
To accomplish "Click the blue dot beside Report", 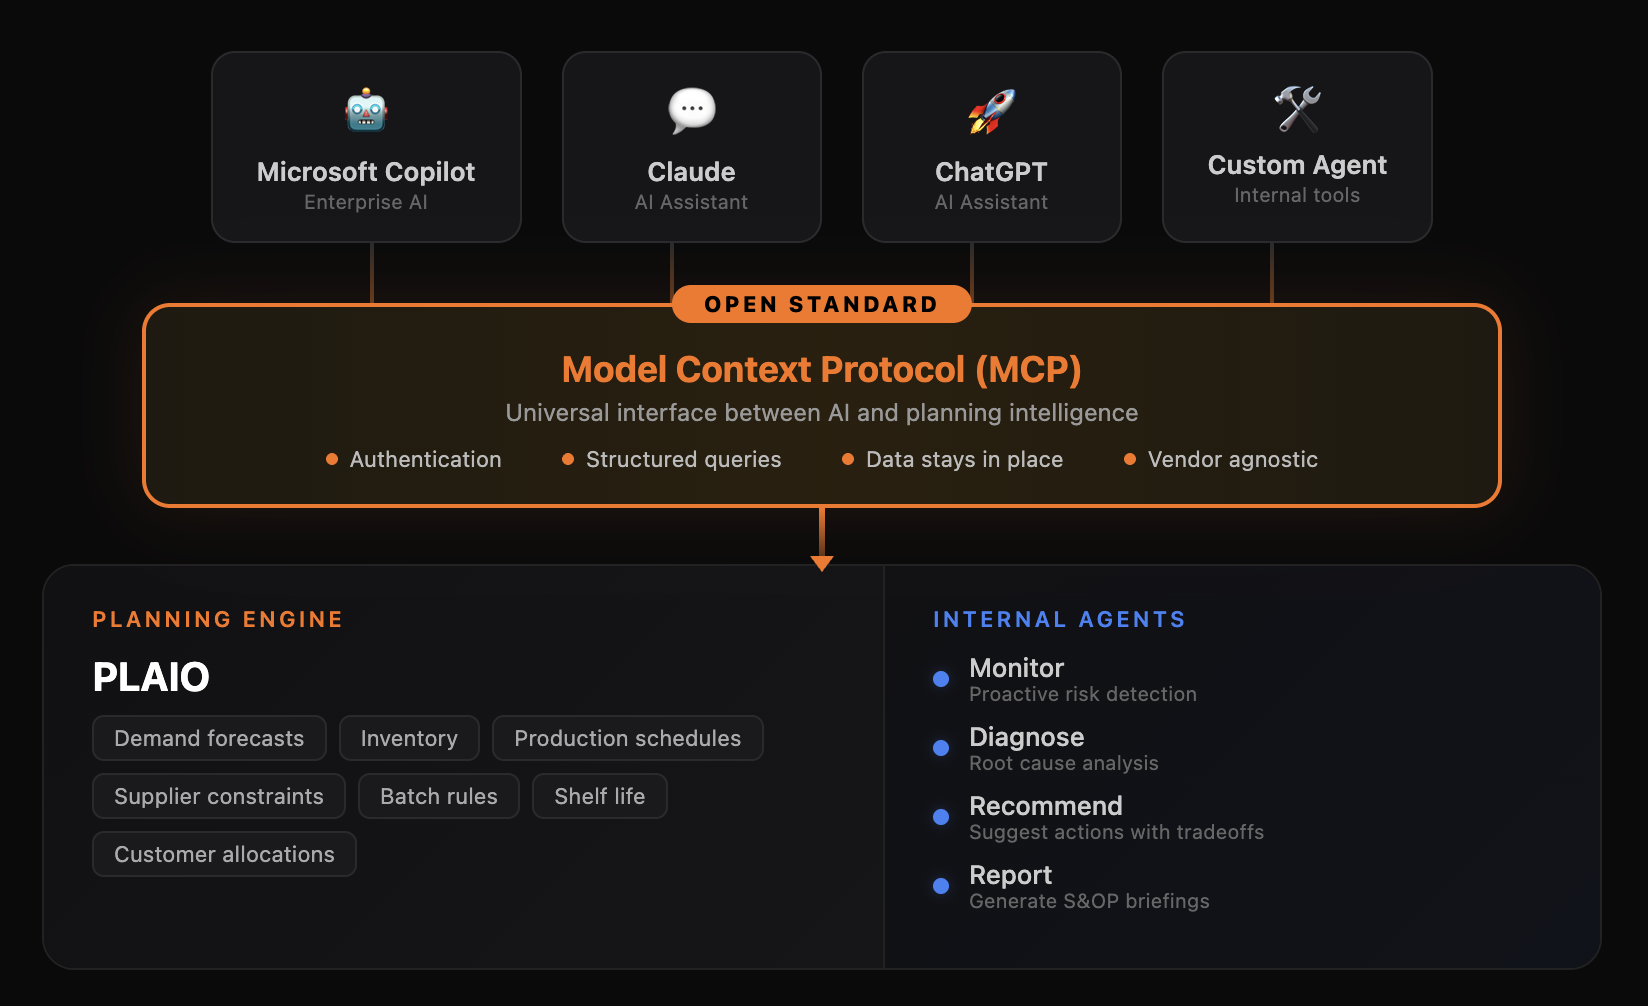I will (941, 886).
